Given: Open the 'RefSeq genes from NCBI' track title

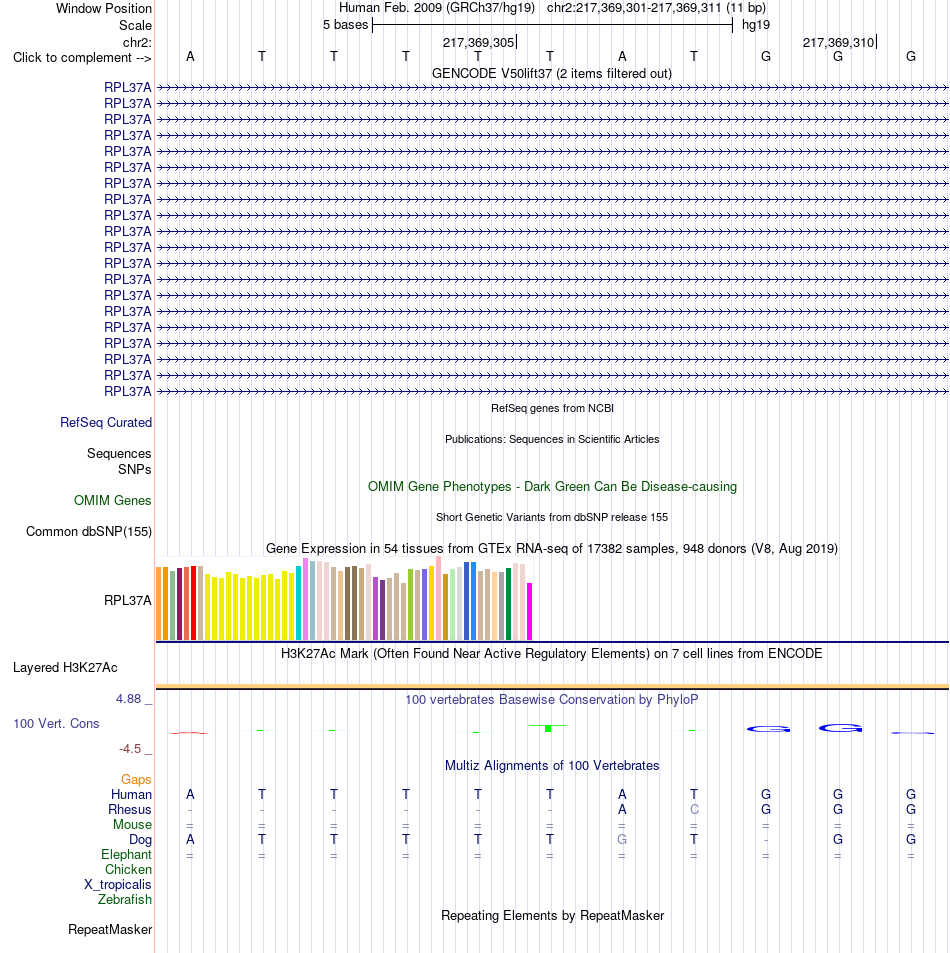Looking at the screenshot, I should point(552,408).
